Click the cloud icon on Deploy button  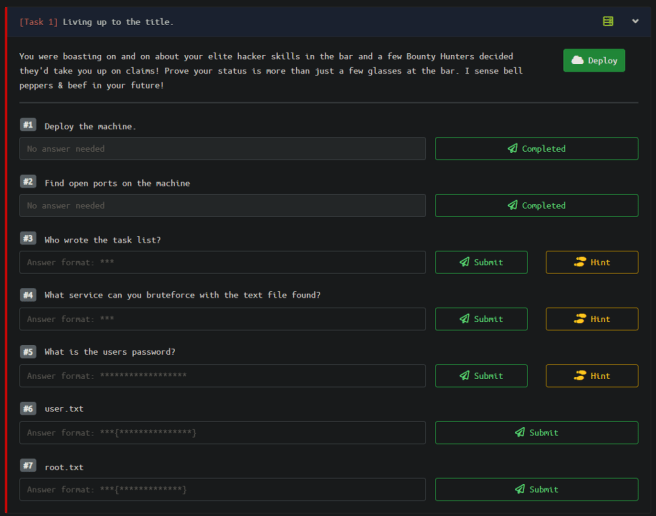577,61
